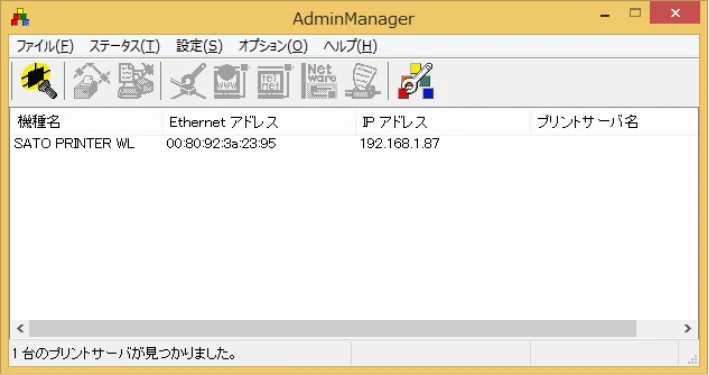
Task: Open the オプション(O) menu
Action: [273, 46]
